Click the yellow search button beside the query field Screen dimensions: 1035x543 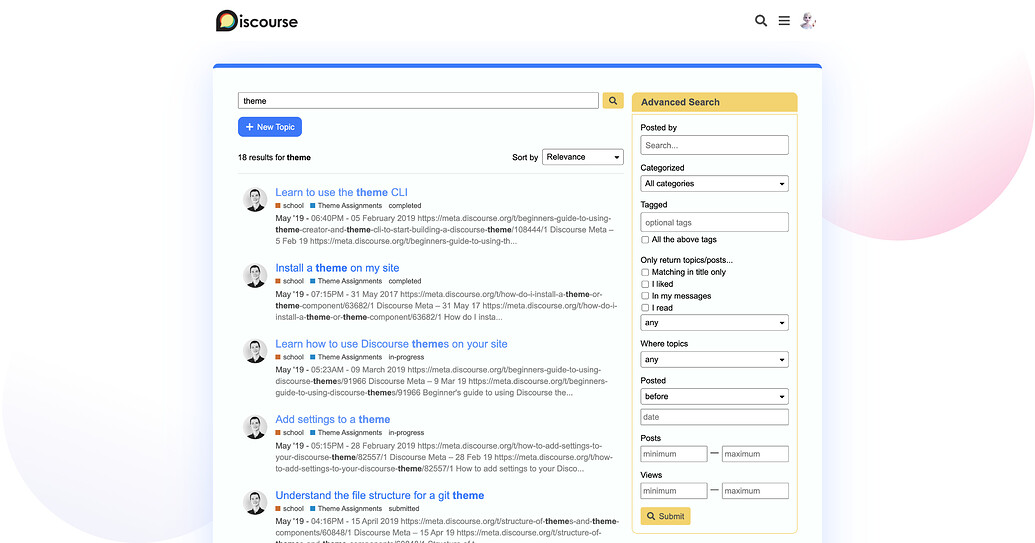click(613, 101)
